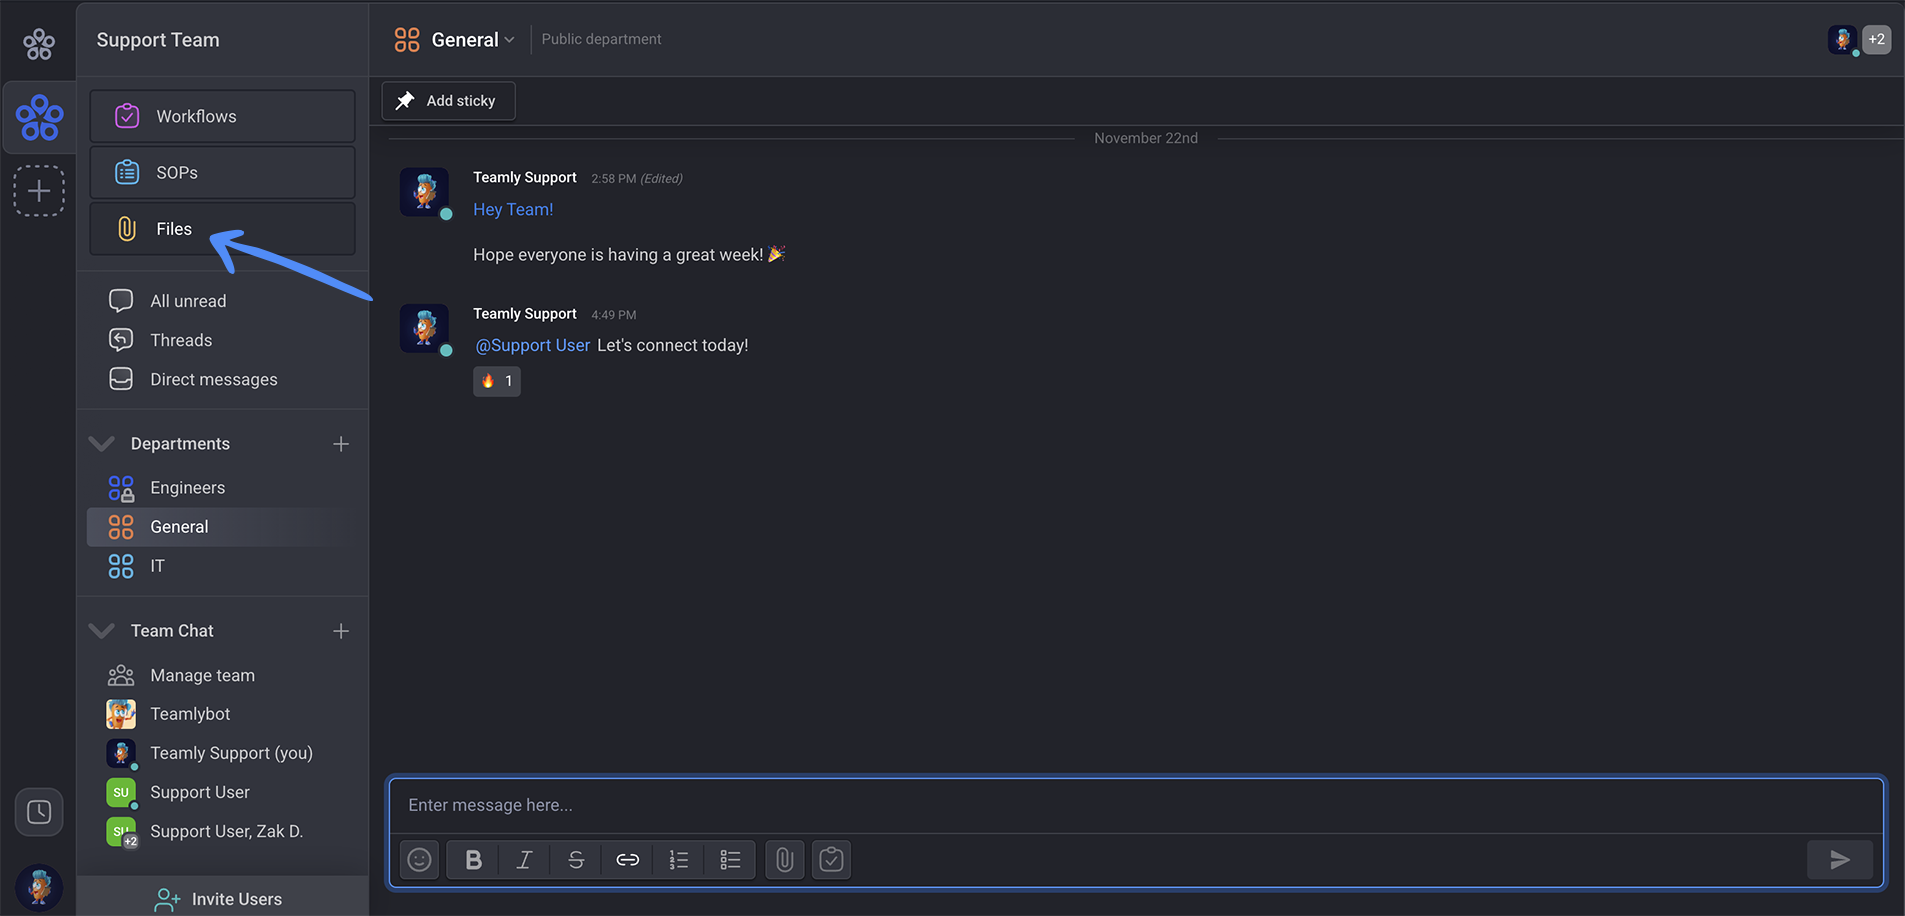Click the Direct messages inbox icon
Viewport: 1905px width, 916px height.
121,379
